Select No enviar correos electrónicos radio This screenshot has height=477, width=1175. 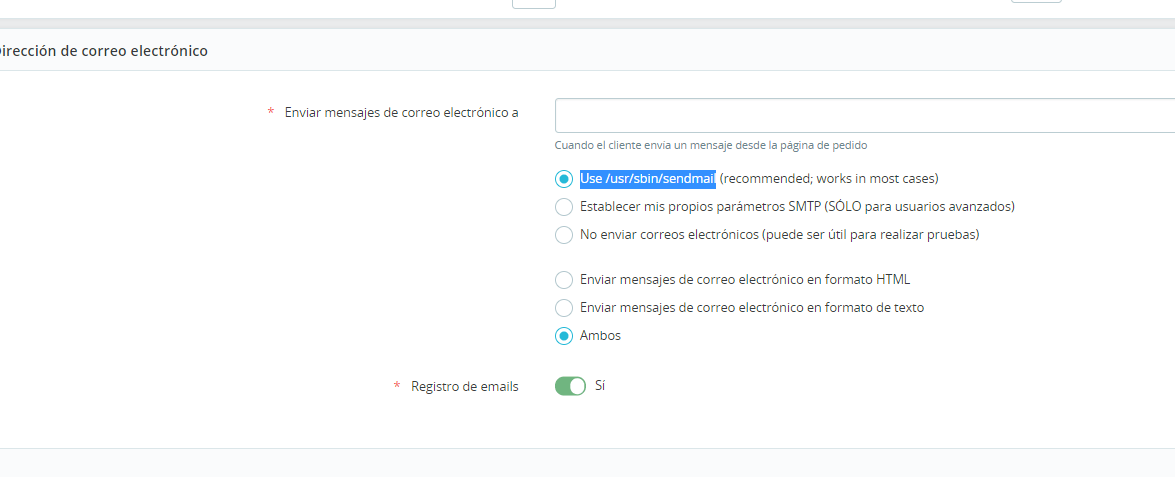(564, 235)
